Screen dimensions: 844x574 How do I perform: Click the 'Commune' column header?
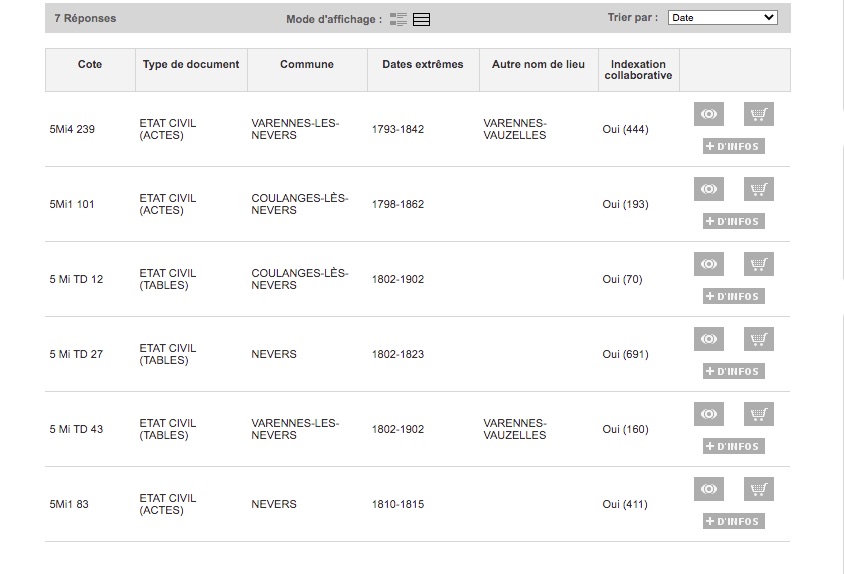pos(307,65)
